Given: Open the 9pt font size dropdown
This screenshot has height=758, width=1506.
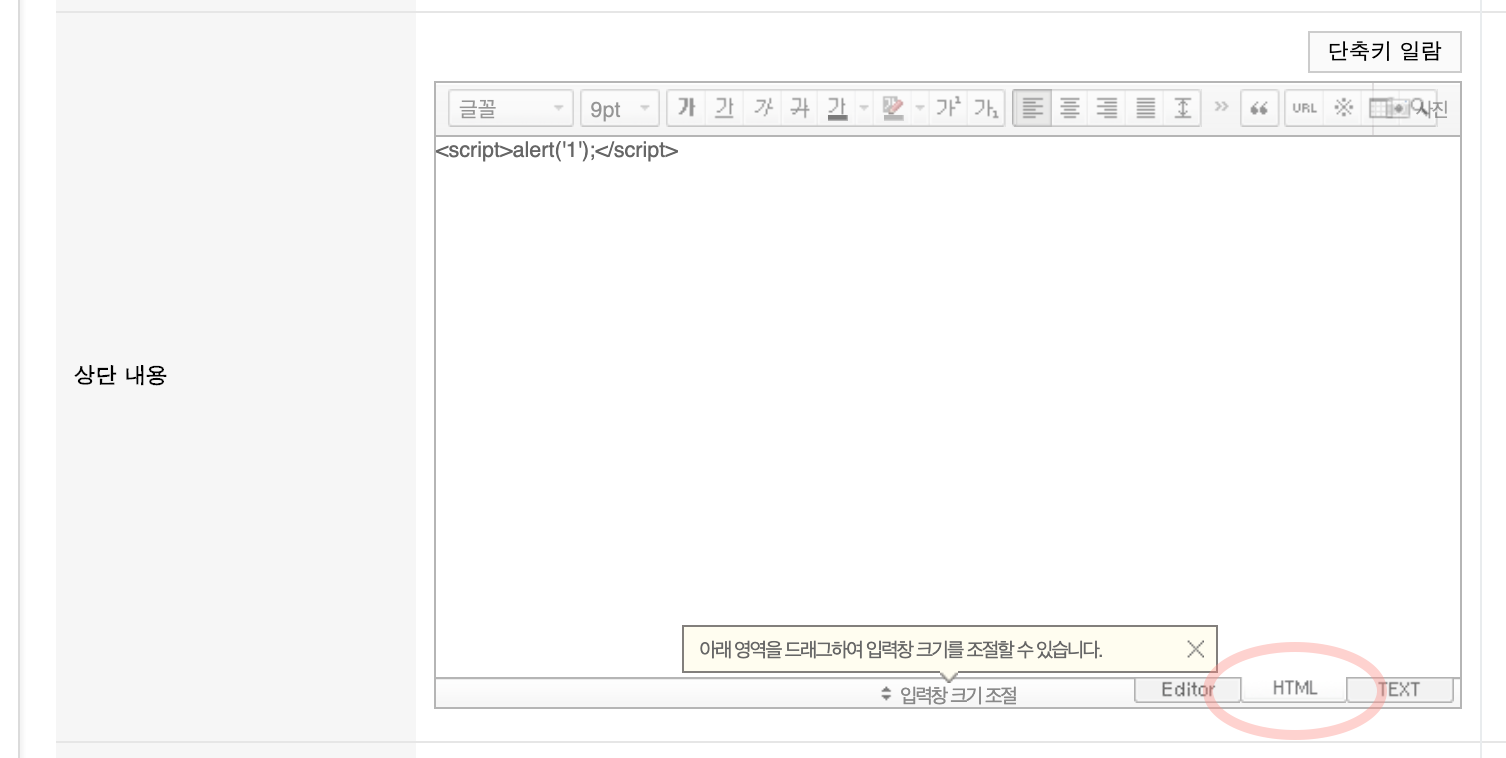Looking at the screenshot, I should coord(619,109).
